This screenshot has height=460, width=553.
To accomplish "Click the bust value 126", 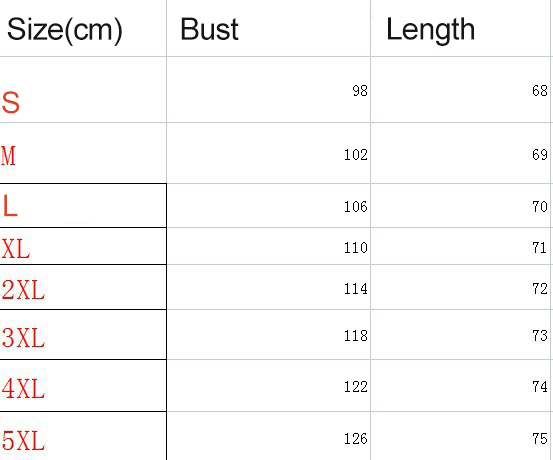I will click(x=356, y=439).
